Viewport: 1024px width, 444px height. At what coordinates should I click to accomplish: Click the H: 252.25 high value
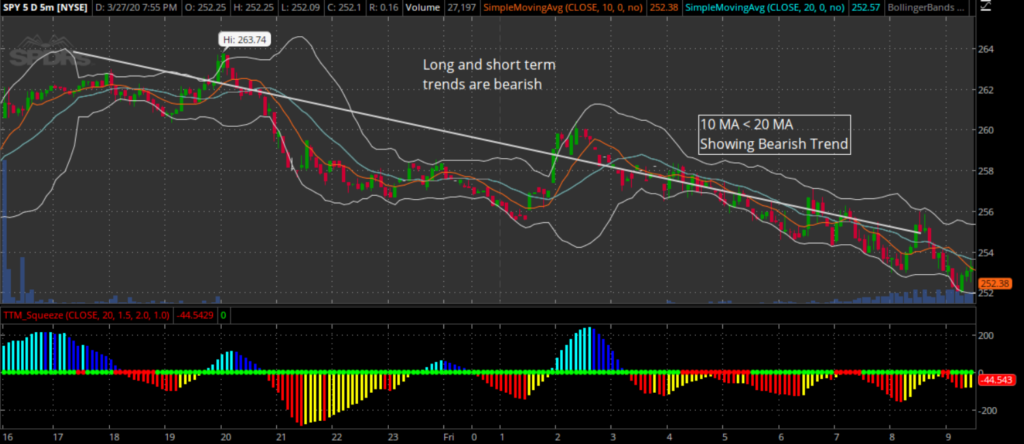251,8
